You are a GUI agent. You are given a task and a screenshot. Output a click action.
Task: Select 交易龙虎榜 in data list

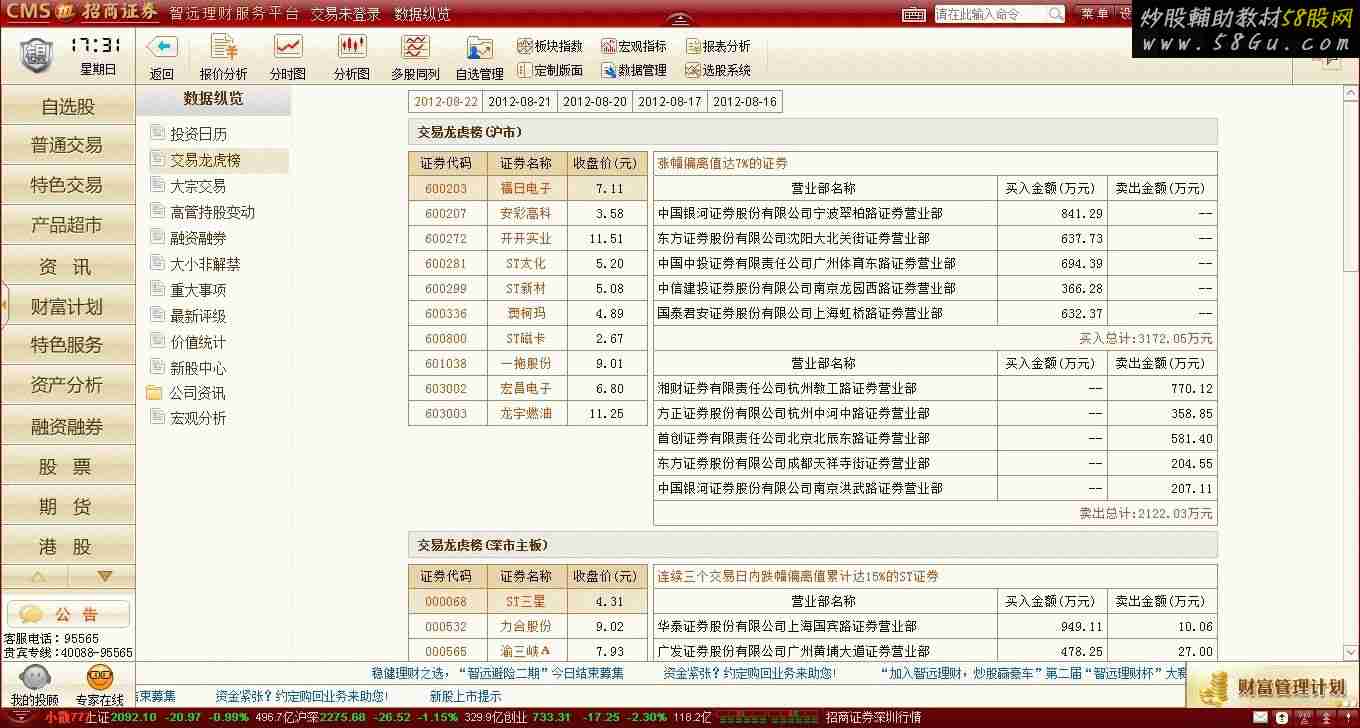click(205, 160)
